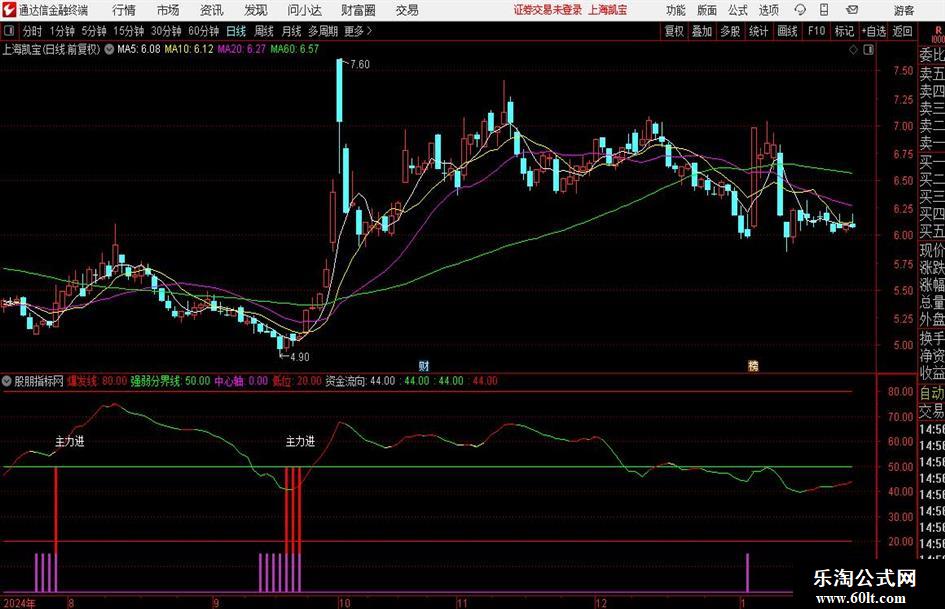The width and height of the screenshot is (945, 609).
Task: Click the 复权 toolbar button
Action: tap(674, 31)
